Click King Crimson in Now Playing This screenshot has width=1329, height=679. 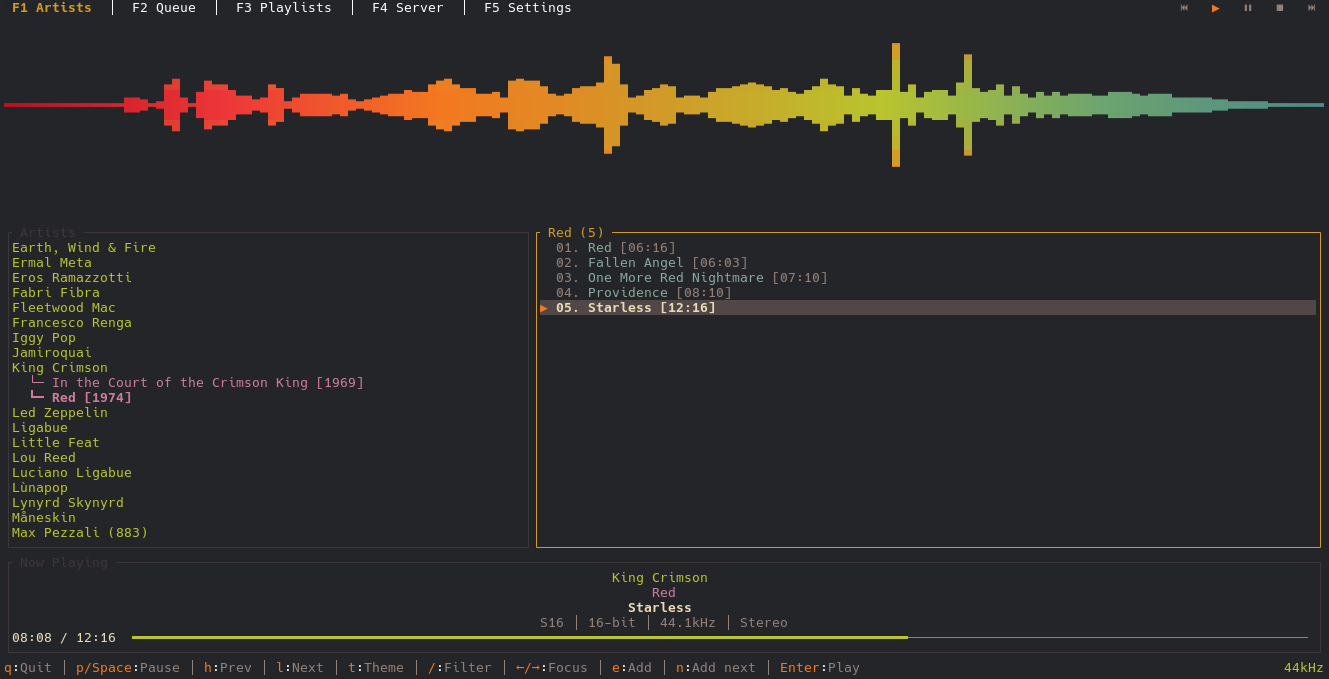click(x=660, y=578)
